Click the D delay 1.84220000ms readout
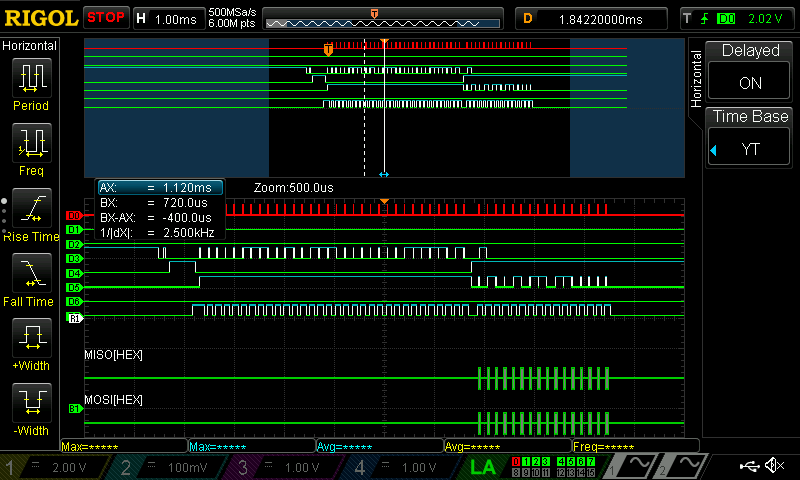The width and height of the screenshot is (800, 480). 591,19
